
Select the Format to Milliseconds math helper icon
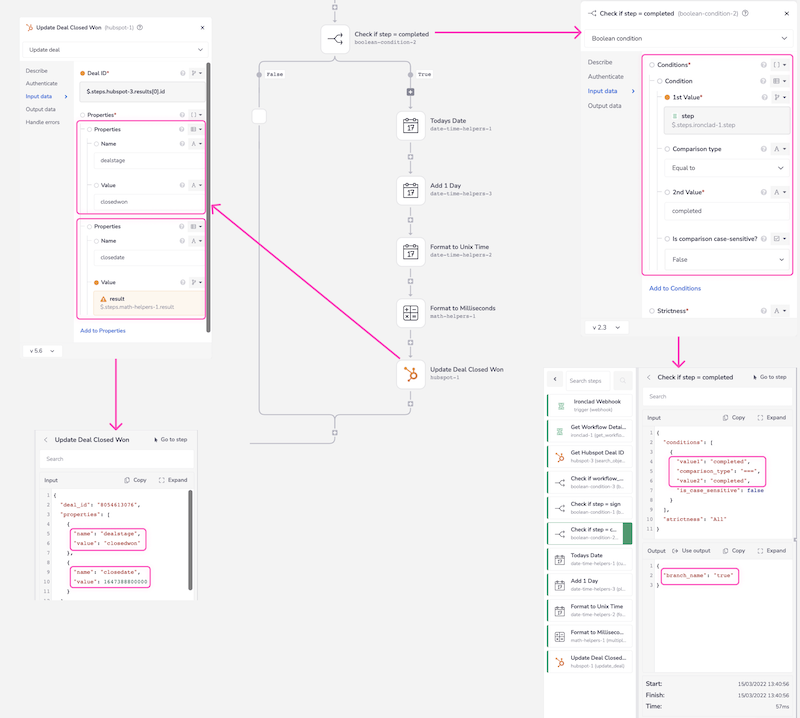410,312
